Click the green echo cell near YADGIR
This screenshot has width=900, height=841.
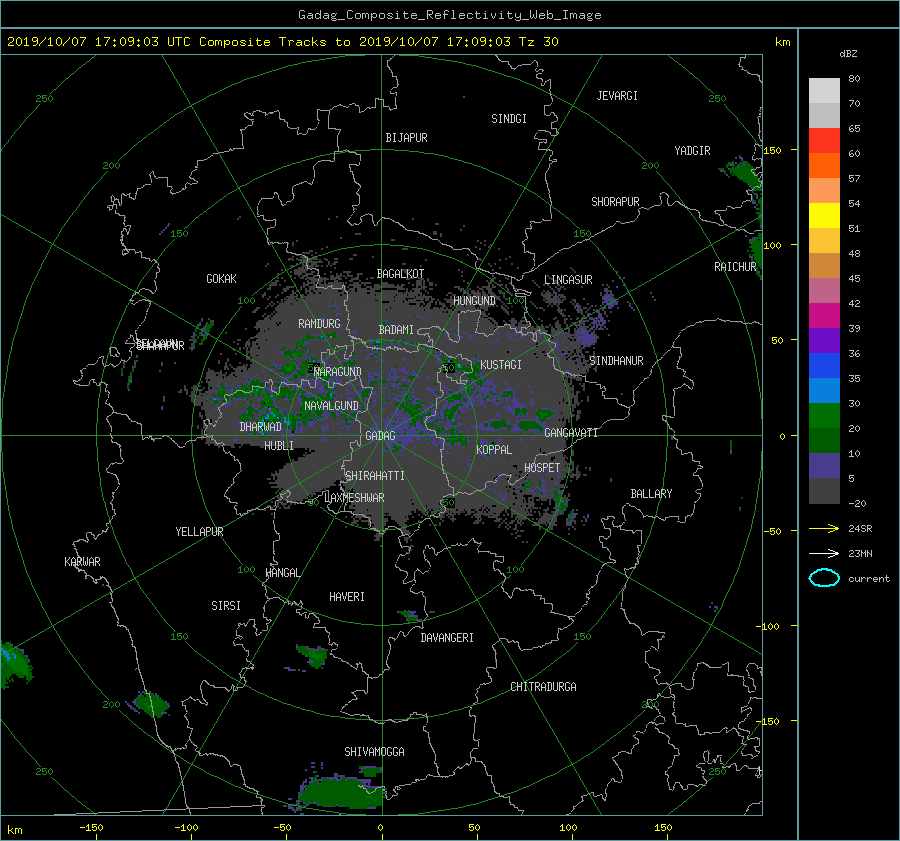pos(742,172)
